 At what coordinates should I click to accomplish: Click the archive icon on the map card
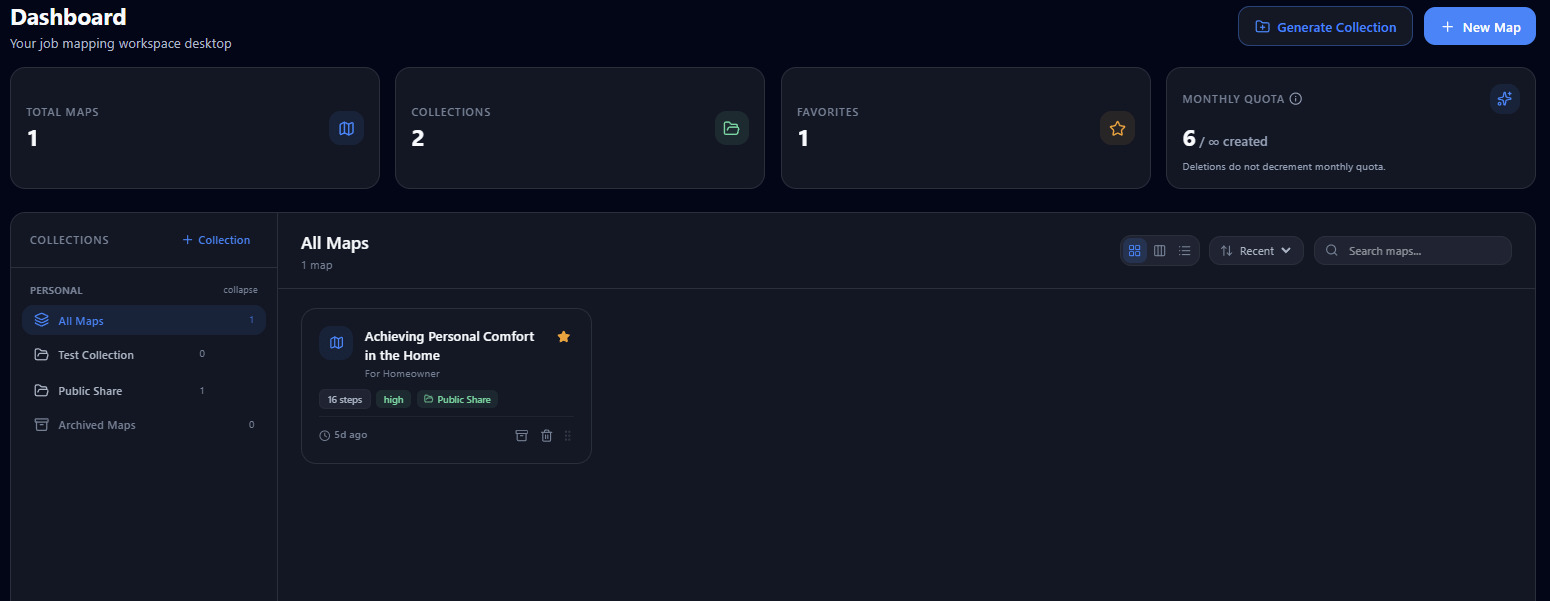tap(521, 435)
